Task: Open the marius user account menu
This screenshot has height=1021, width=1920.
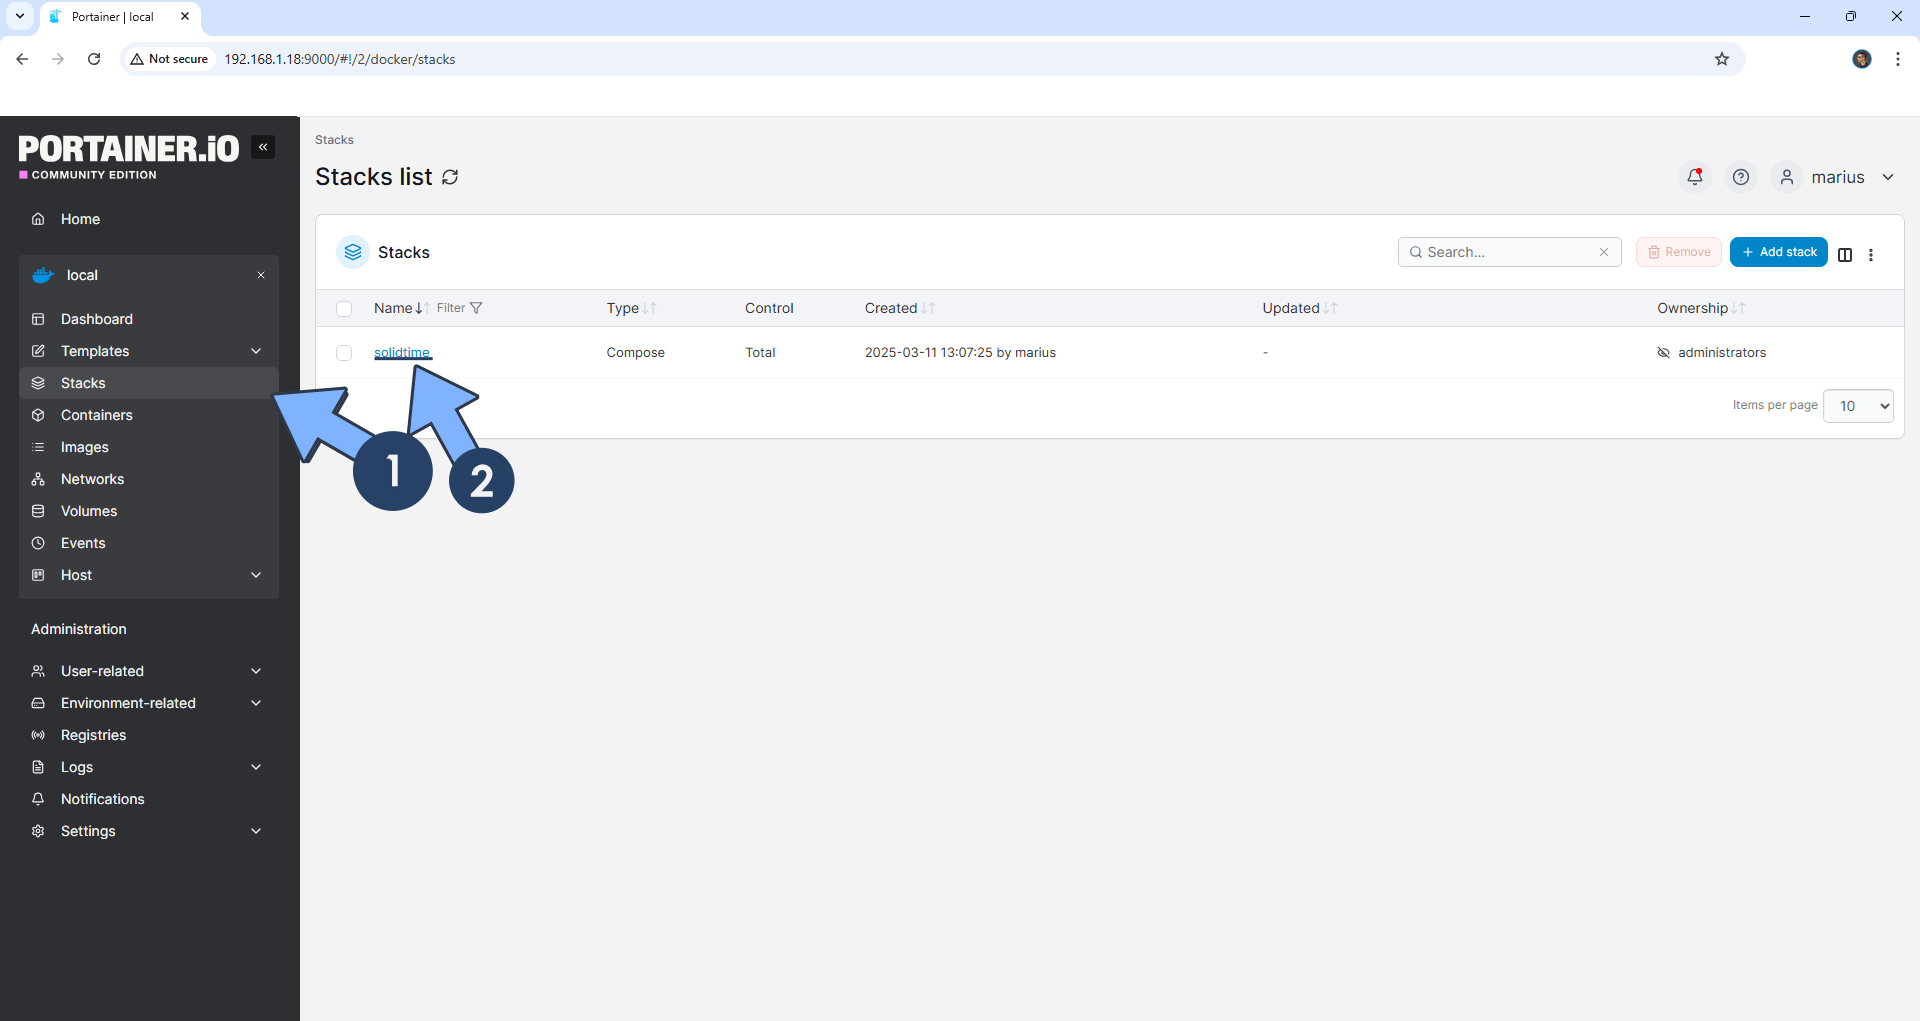Action: click(x=1837, y=177)
